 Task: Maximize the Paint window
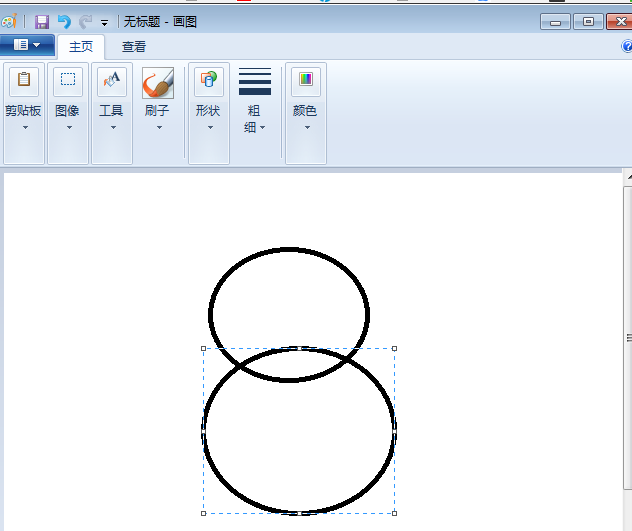coord(588,22)
